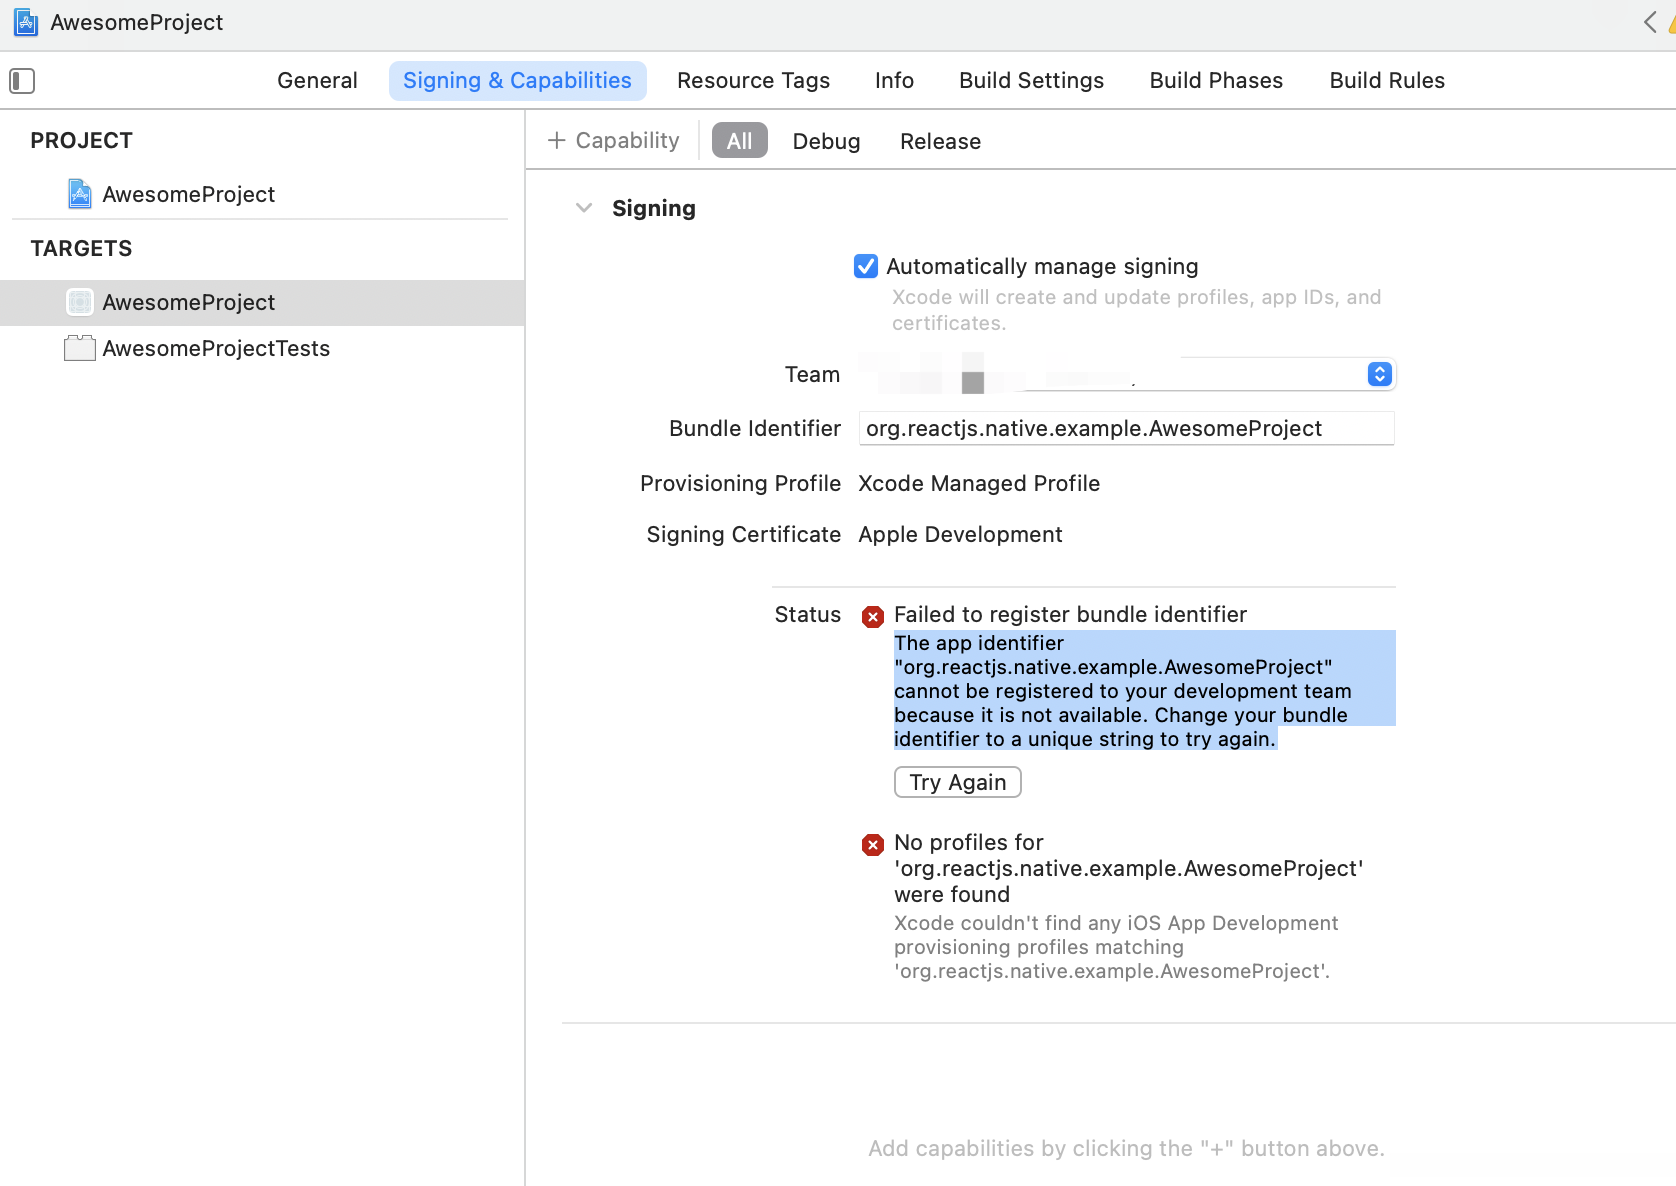Click the Xcode project icon in title bar

point(26,22)
